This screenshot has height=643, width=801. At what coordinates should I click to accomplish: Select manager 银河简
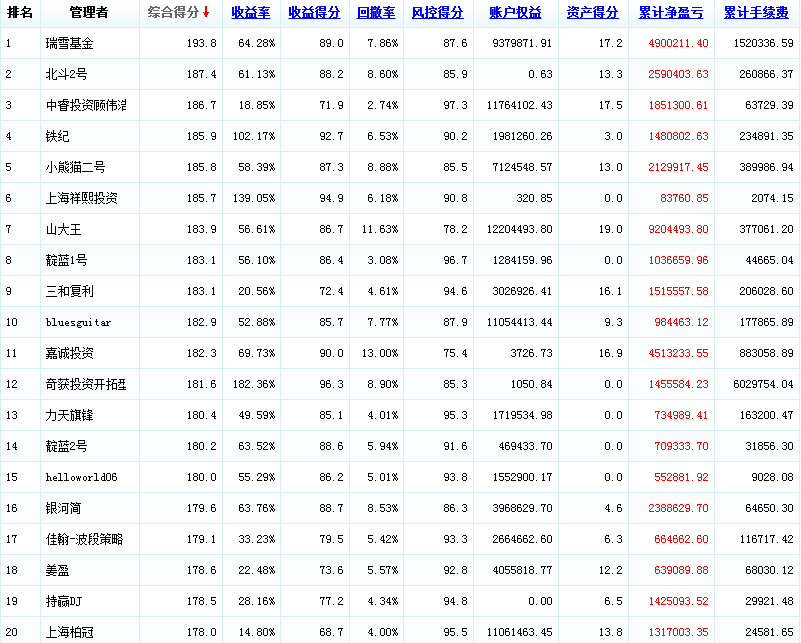pyautogui.click(x=63, y=508)
